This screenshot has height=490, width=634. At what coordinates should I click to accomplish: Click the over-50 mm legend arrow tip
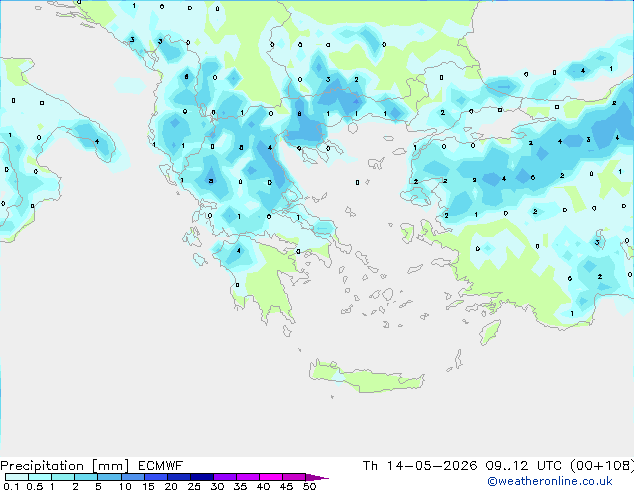(317, 477)
